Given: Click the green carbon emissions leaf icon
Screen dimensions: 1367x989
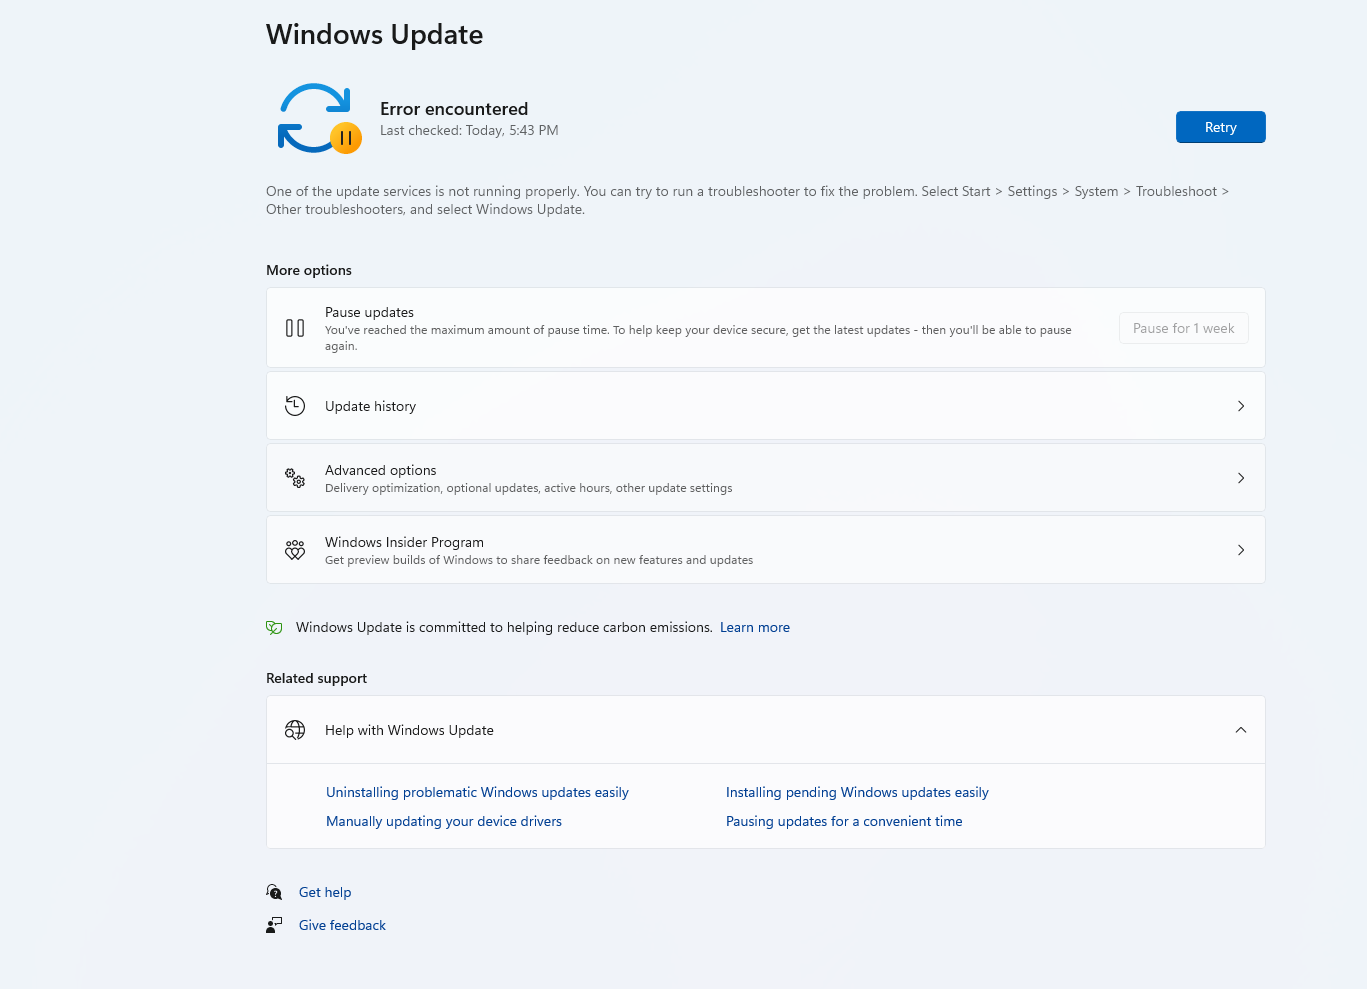Looking at the screenshot, I should tap(274, 627).
